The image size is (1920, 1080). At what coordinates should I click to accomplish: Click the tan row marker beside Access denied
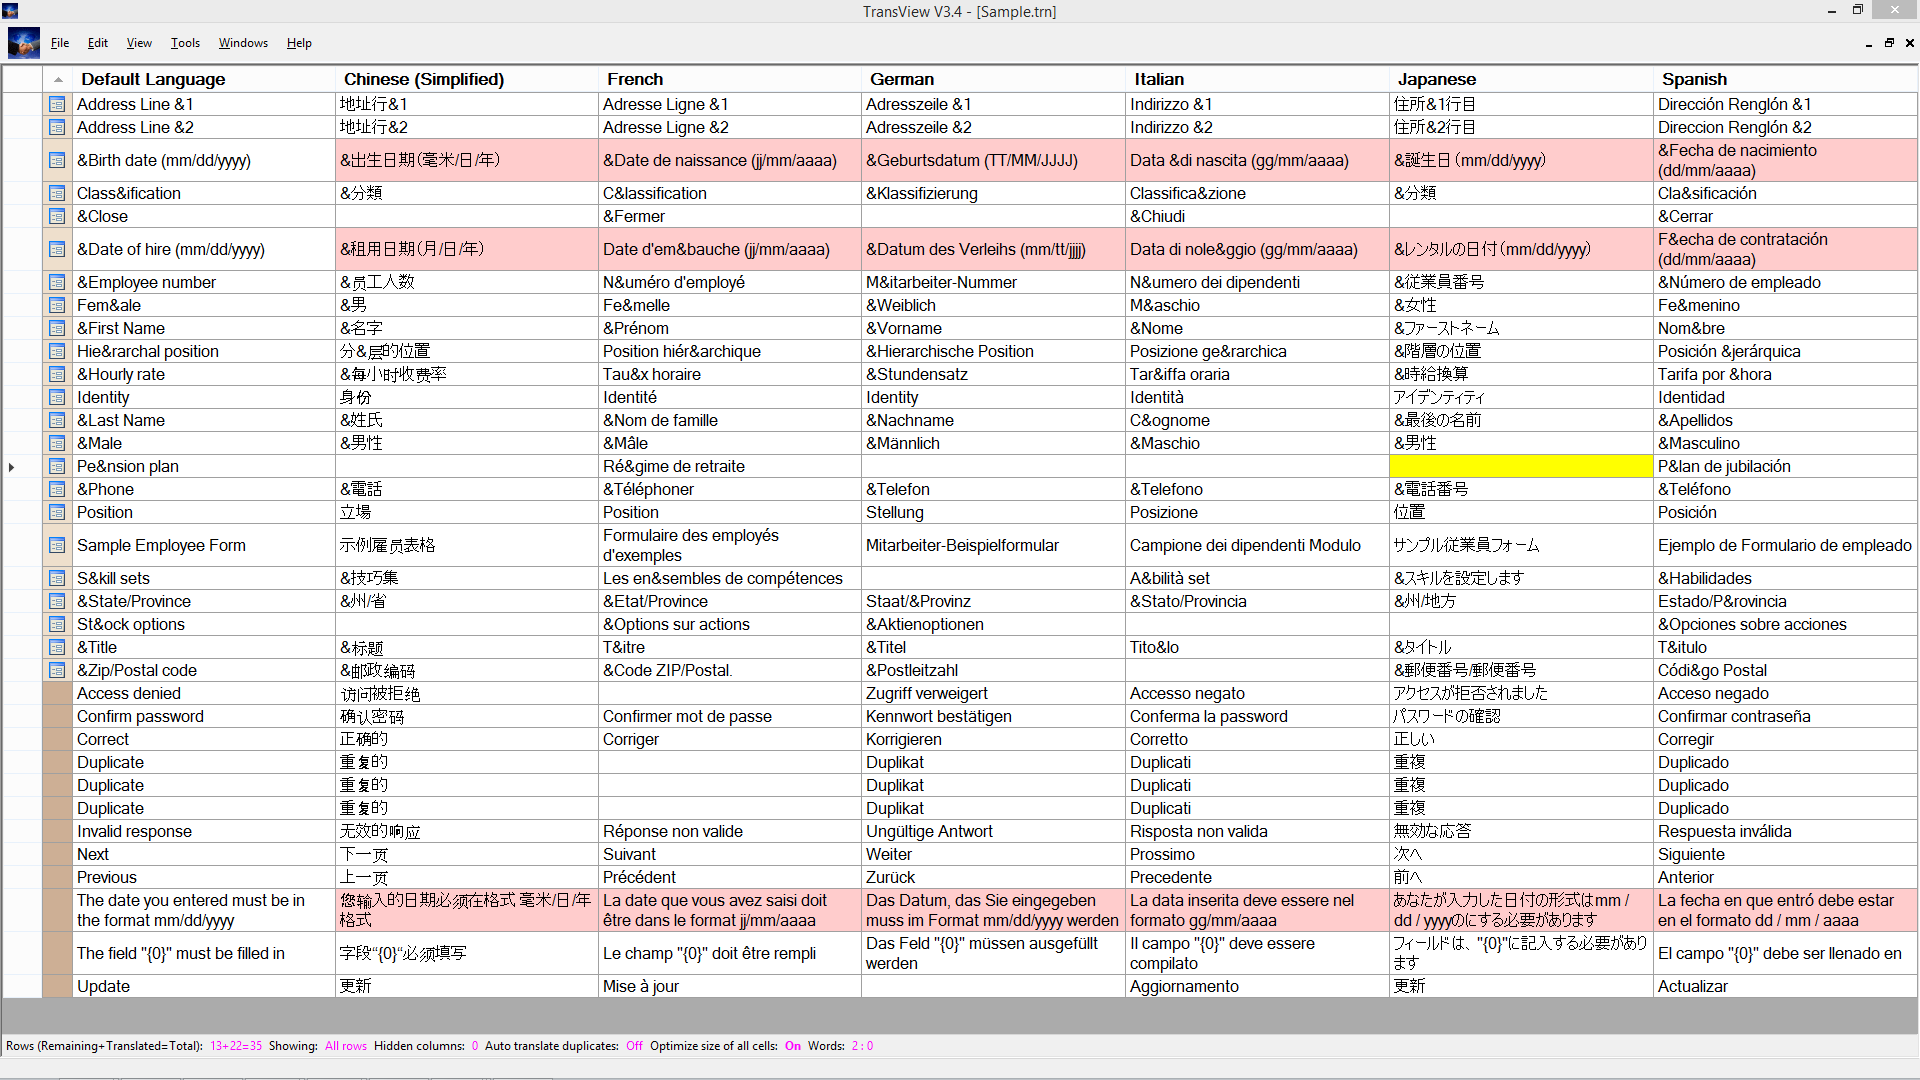(57, 693)
